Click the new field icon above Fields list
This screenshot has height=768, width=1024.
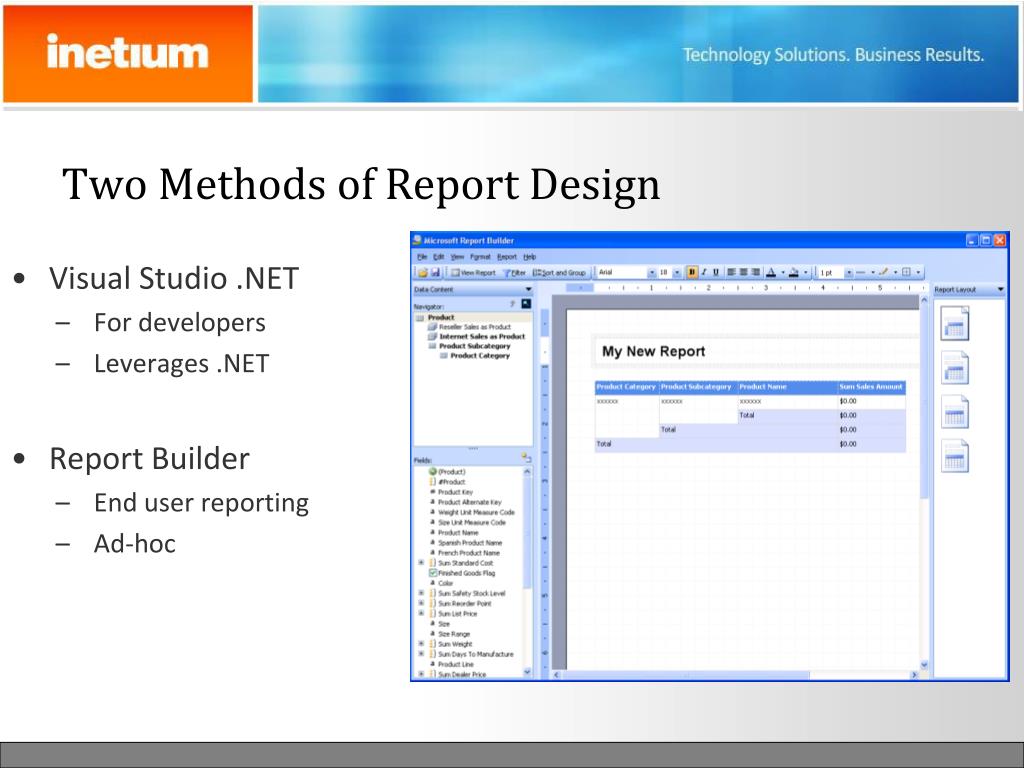point(526,458)
